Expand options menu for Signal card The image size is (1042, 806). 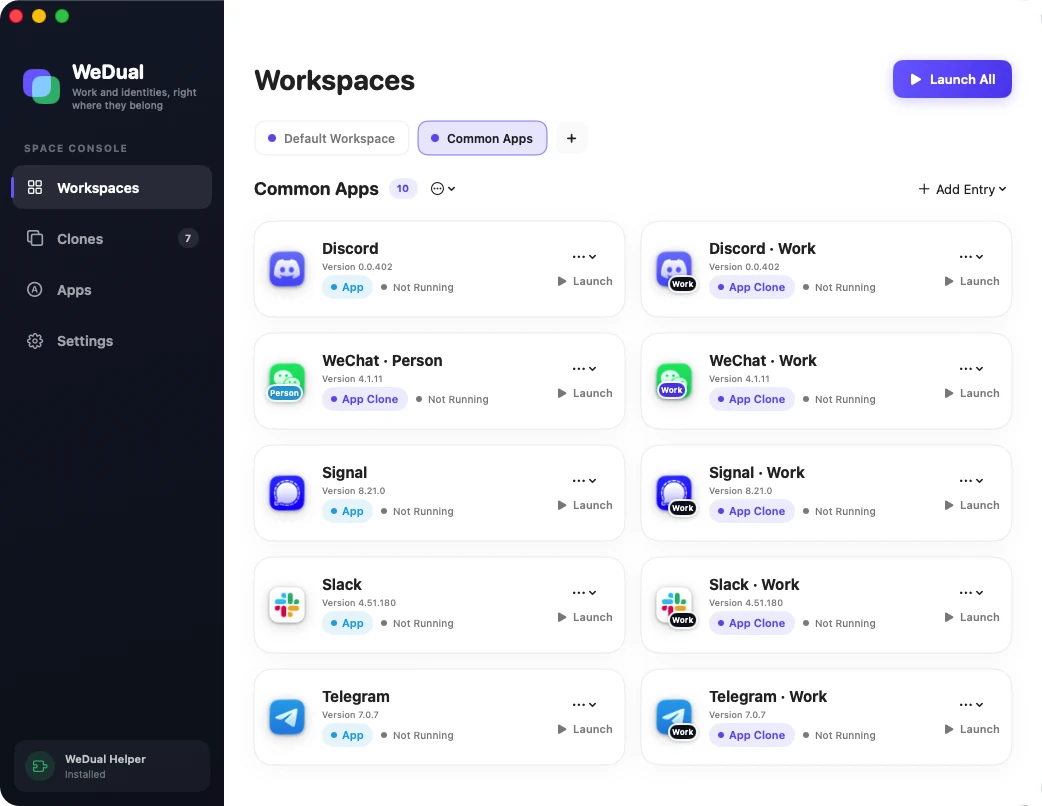coord(584,480)
